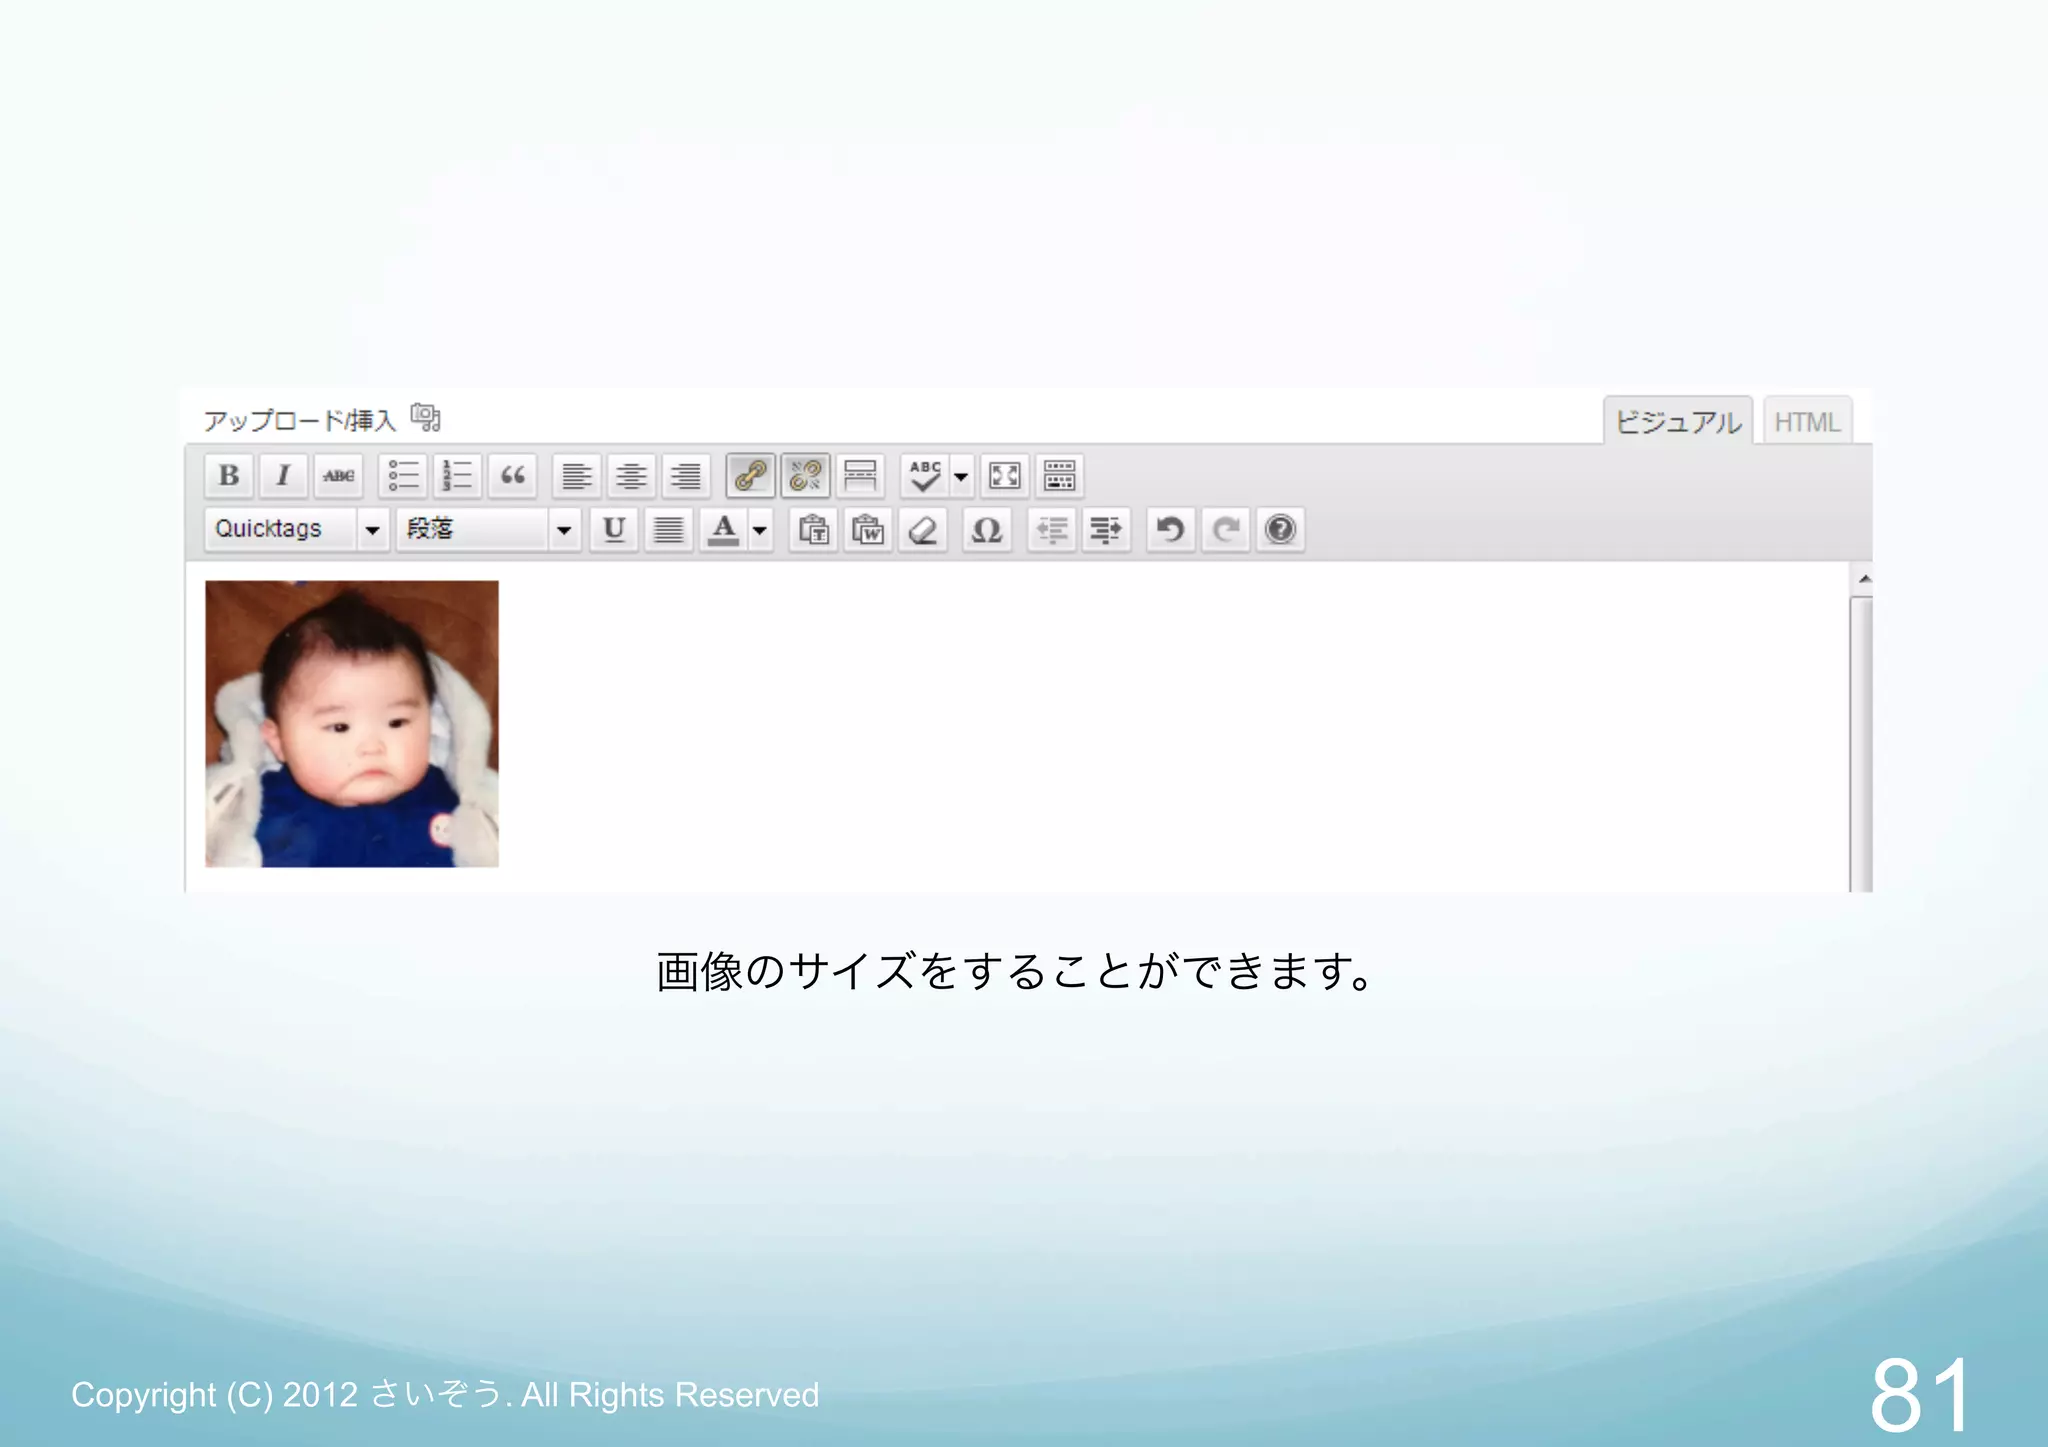
Task: Open Quicktags dropdown
Action: point(296,529)
